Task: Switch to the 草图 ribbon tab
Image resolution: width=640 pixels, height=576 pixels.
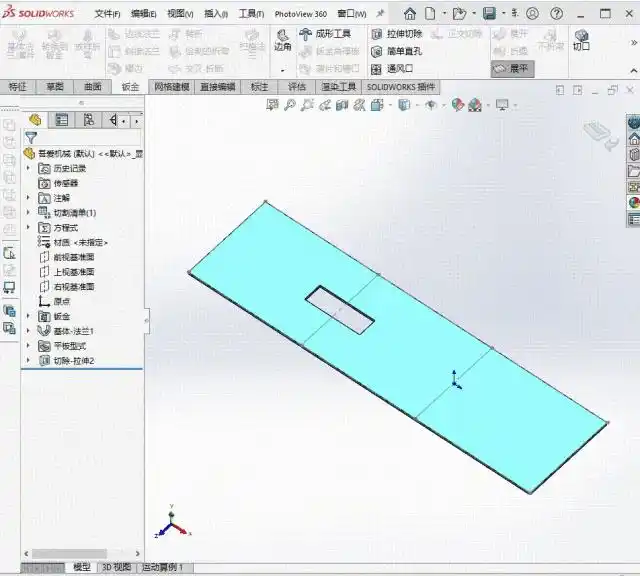Action: click(x=55, y=87)
